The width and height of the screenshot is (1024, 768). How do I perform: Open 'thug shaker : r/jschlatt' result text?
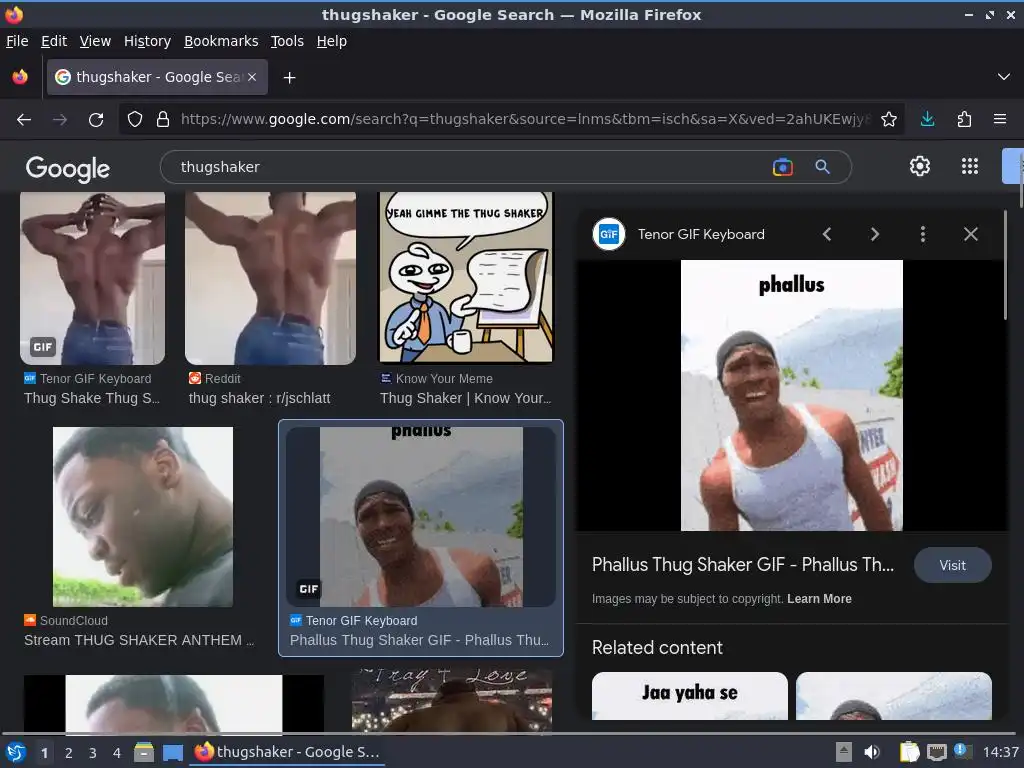click(x=259, y=398)
